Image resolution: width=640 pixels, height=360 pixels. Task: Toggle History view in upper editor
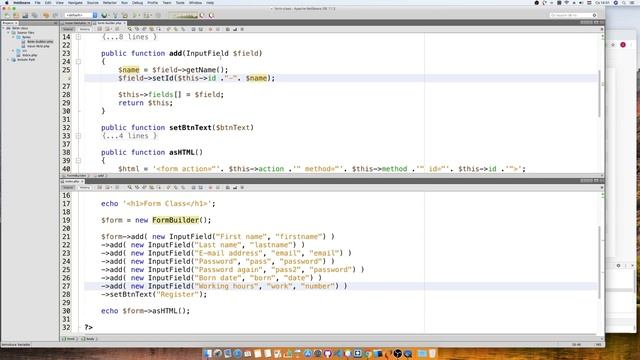84,29
